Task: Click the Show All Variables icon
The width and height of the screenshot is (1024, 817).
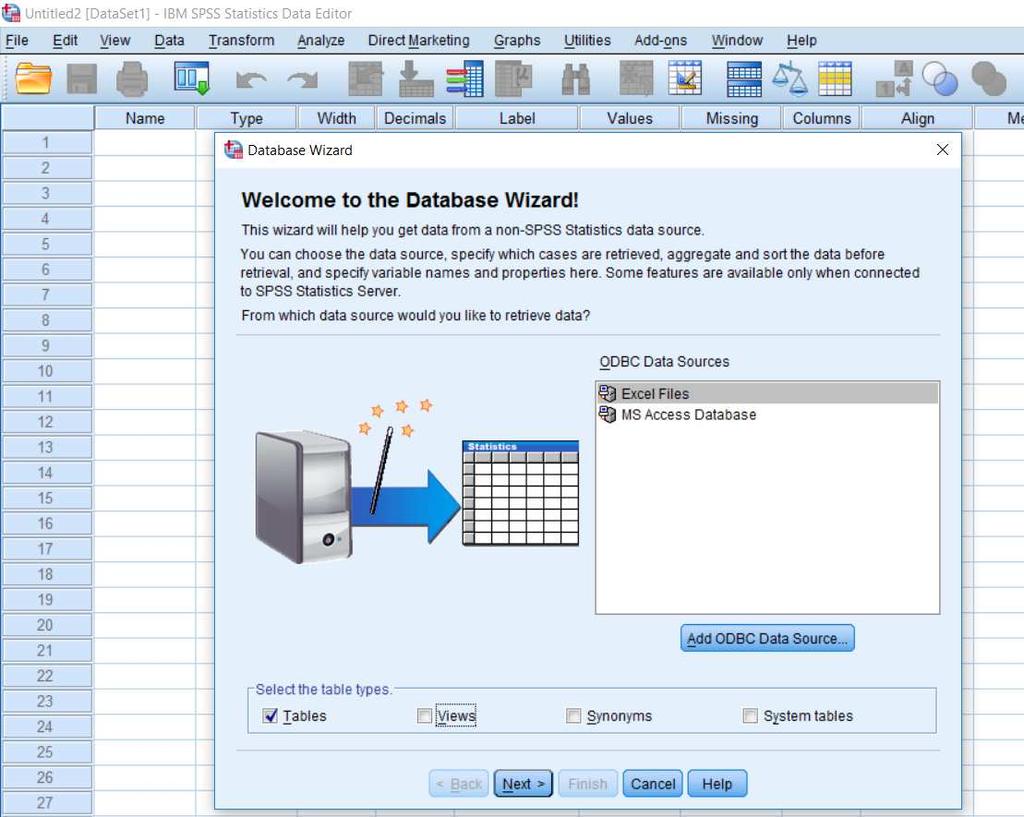Action: (x=989, y=78)
